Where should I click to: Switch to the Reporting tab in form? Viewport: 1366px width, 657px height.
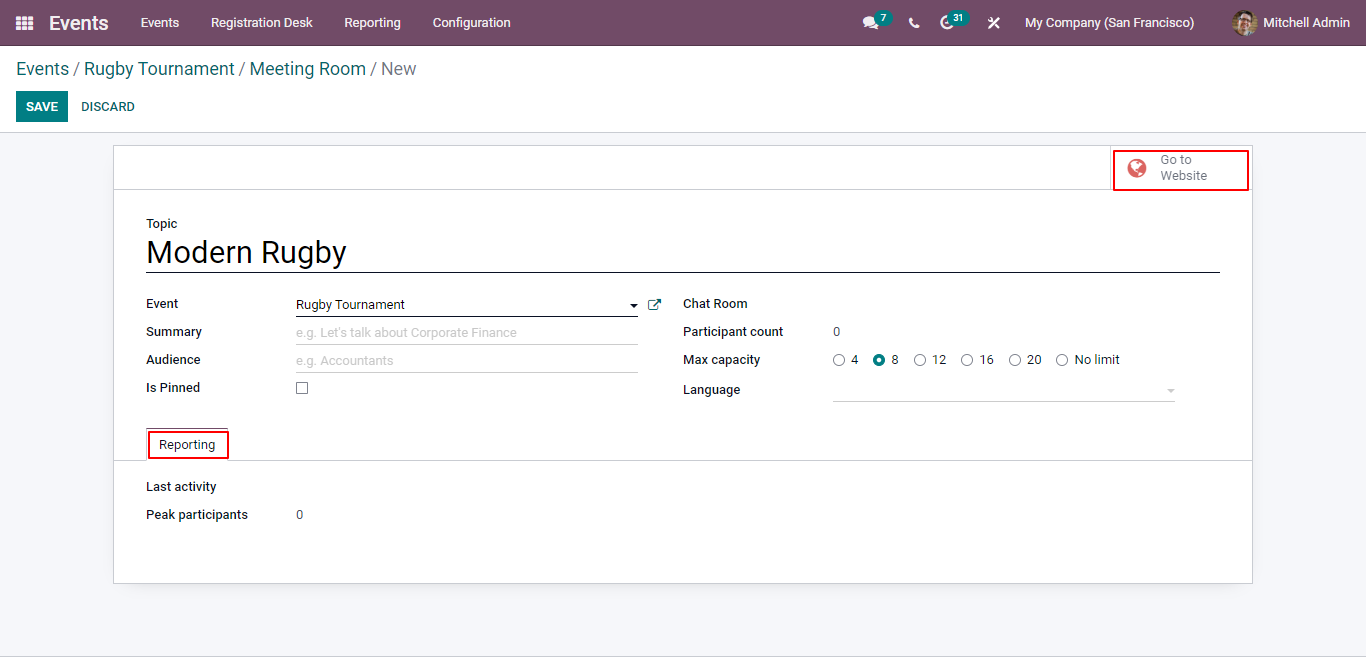(x=187, y=445)
